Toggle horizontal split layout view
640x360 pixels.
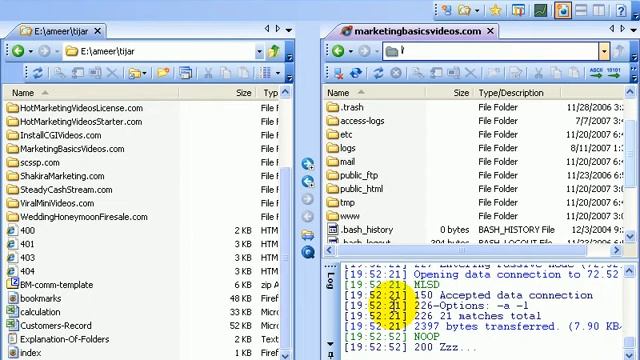click(x=581, y=10)
